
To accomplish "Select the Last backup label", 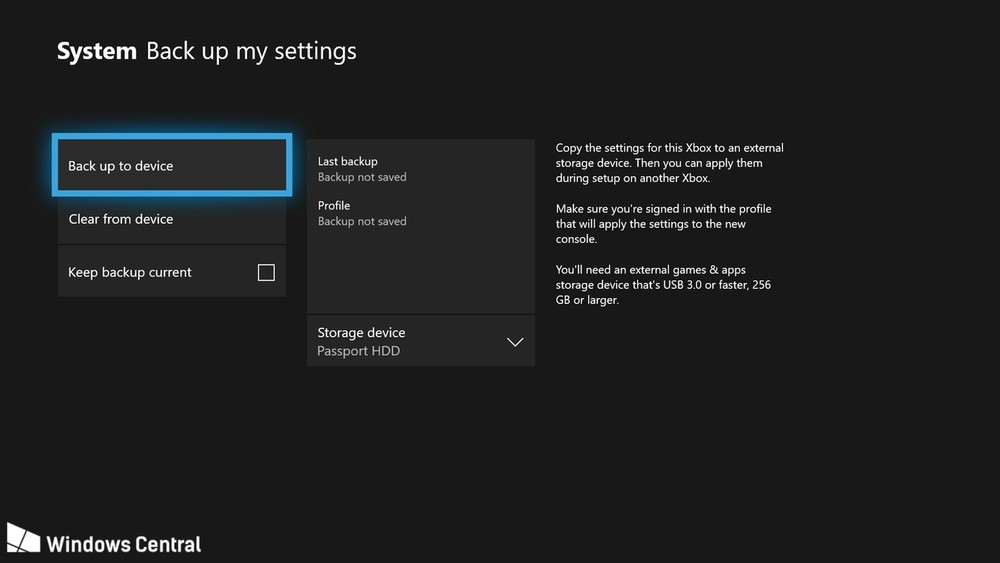I will (348, 161).
